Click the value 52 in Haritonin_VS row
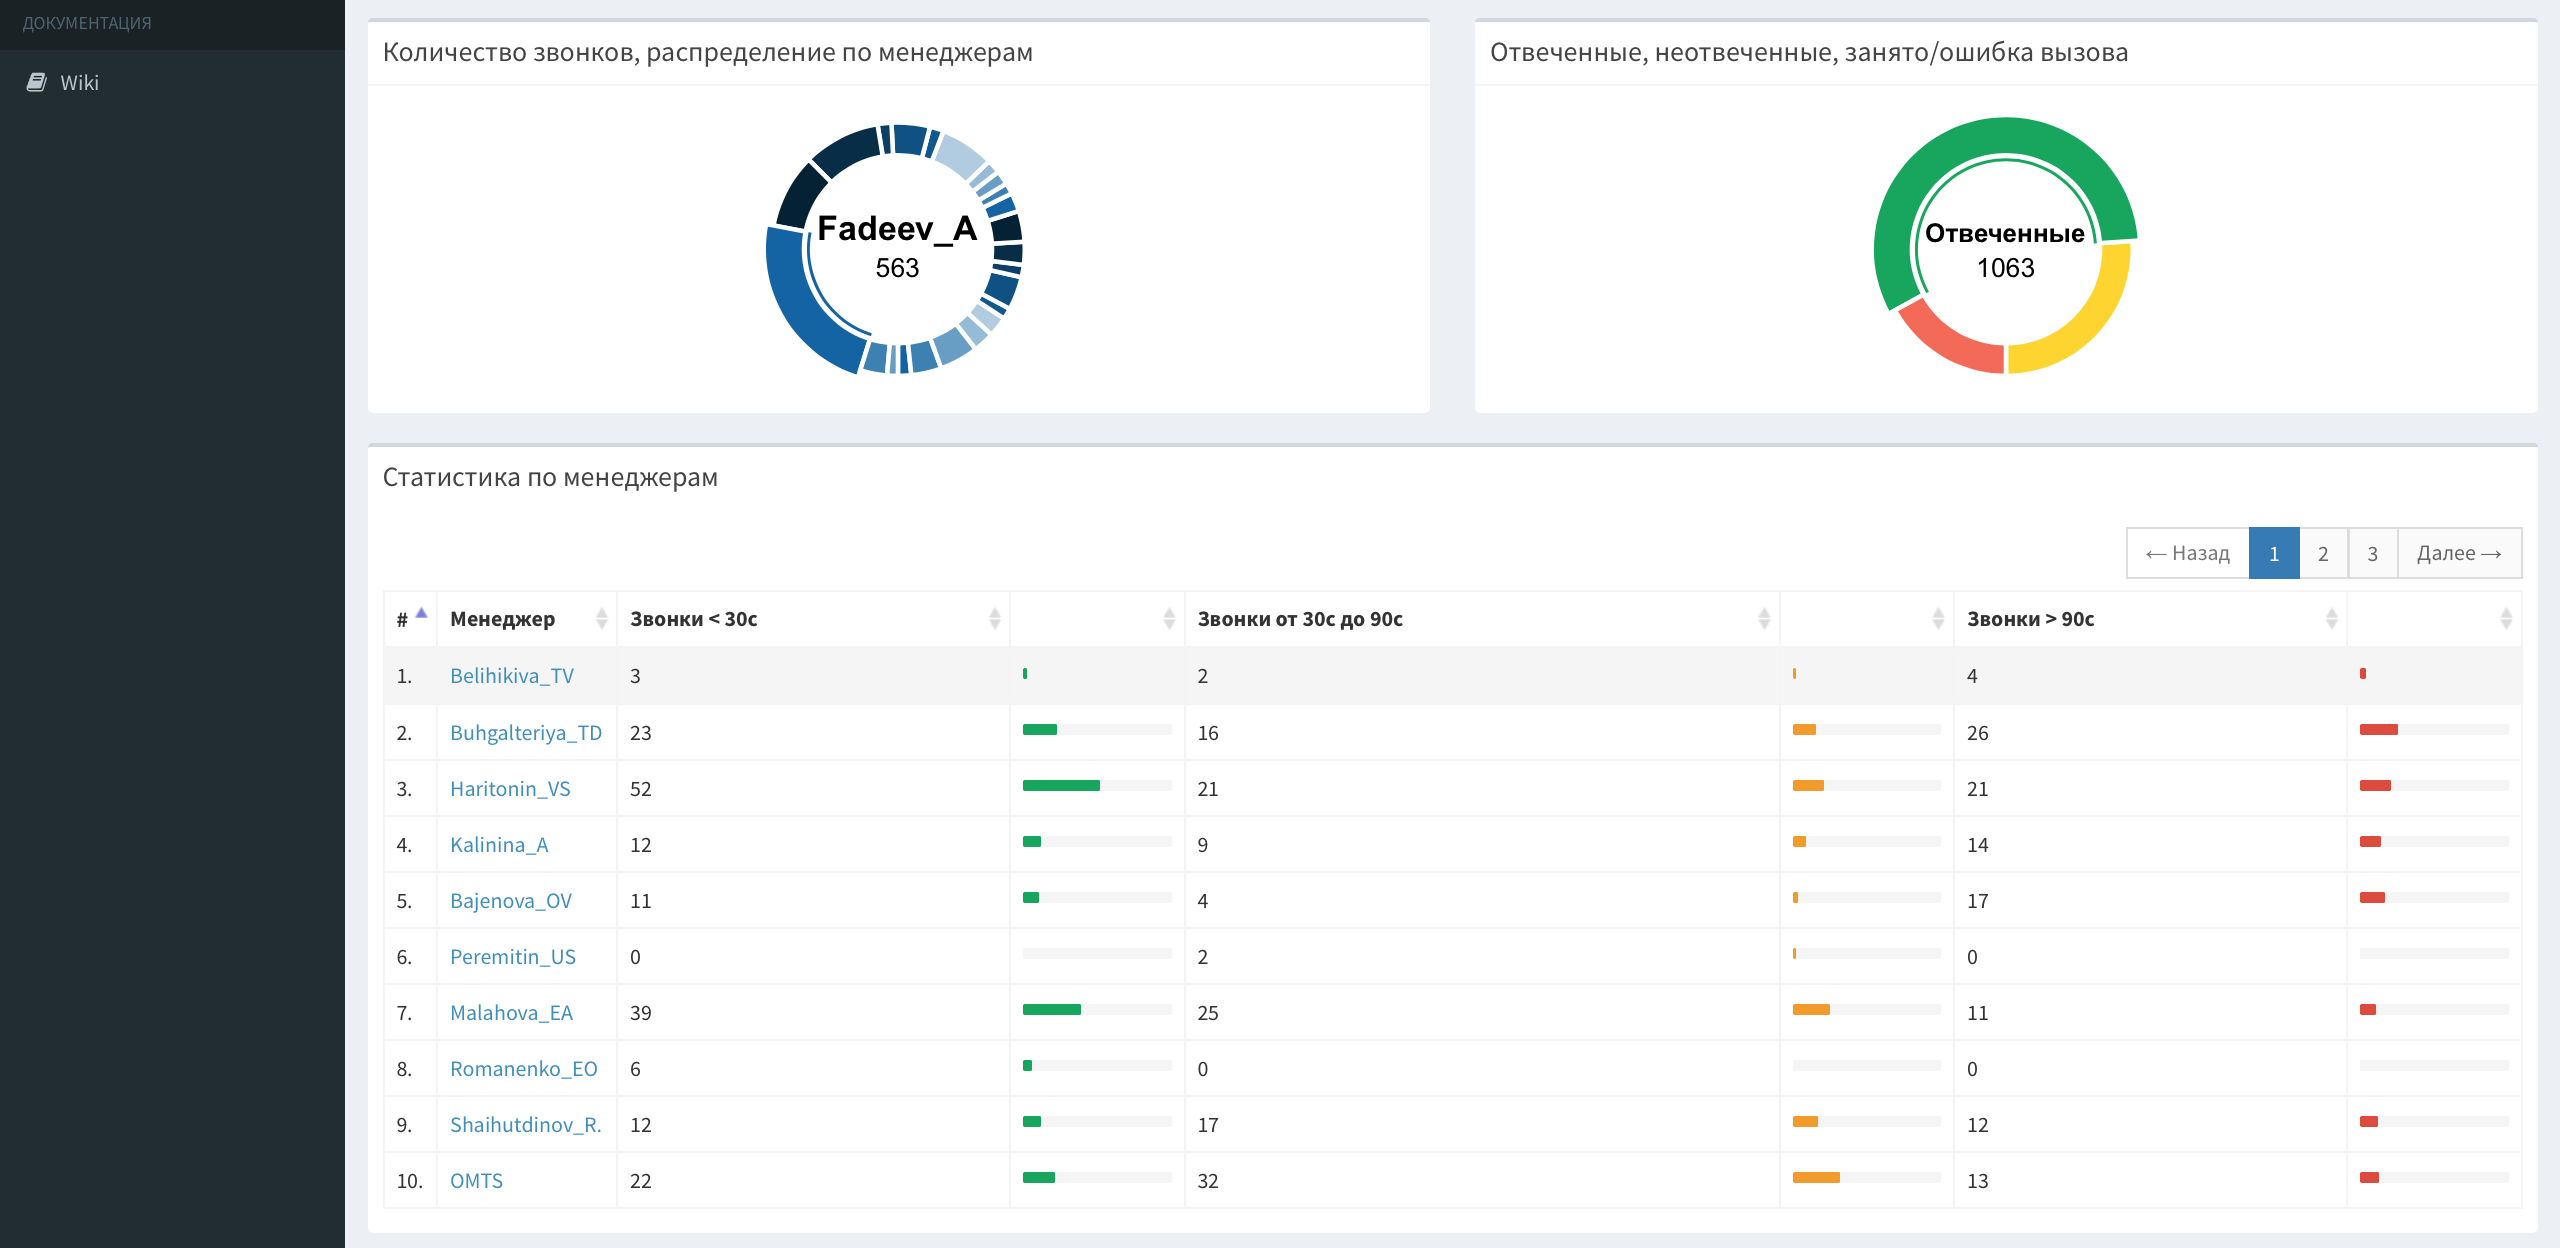 point(640,789)
